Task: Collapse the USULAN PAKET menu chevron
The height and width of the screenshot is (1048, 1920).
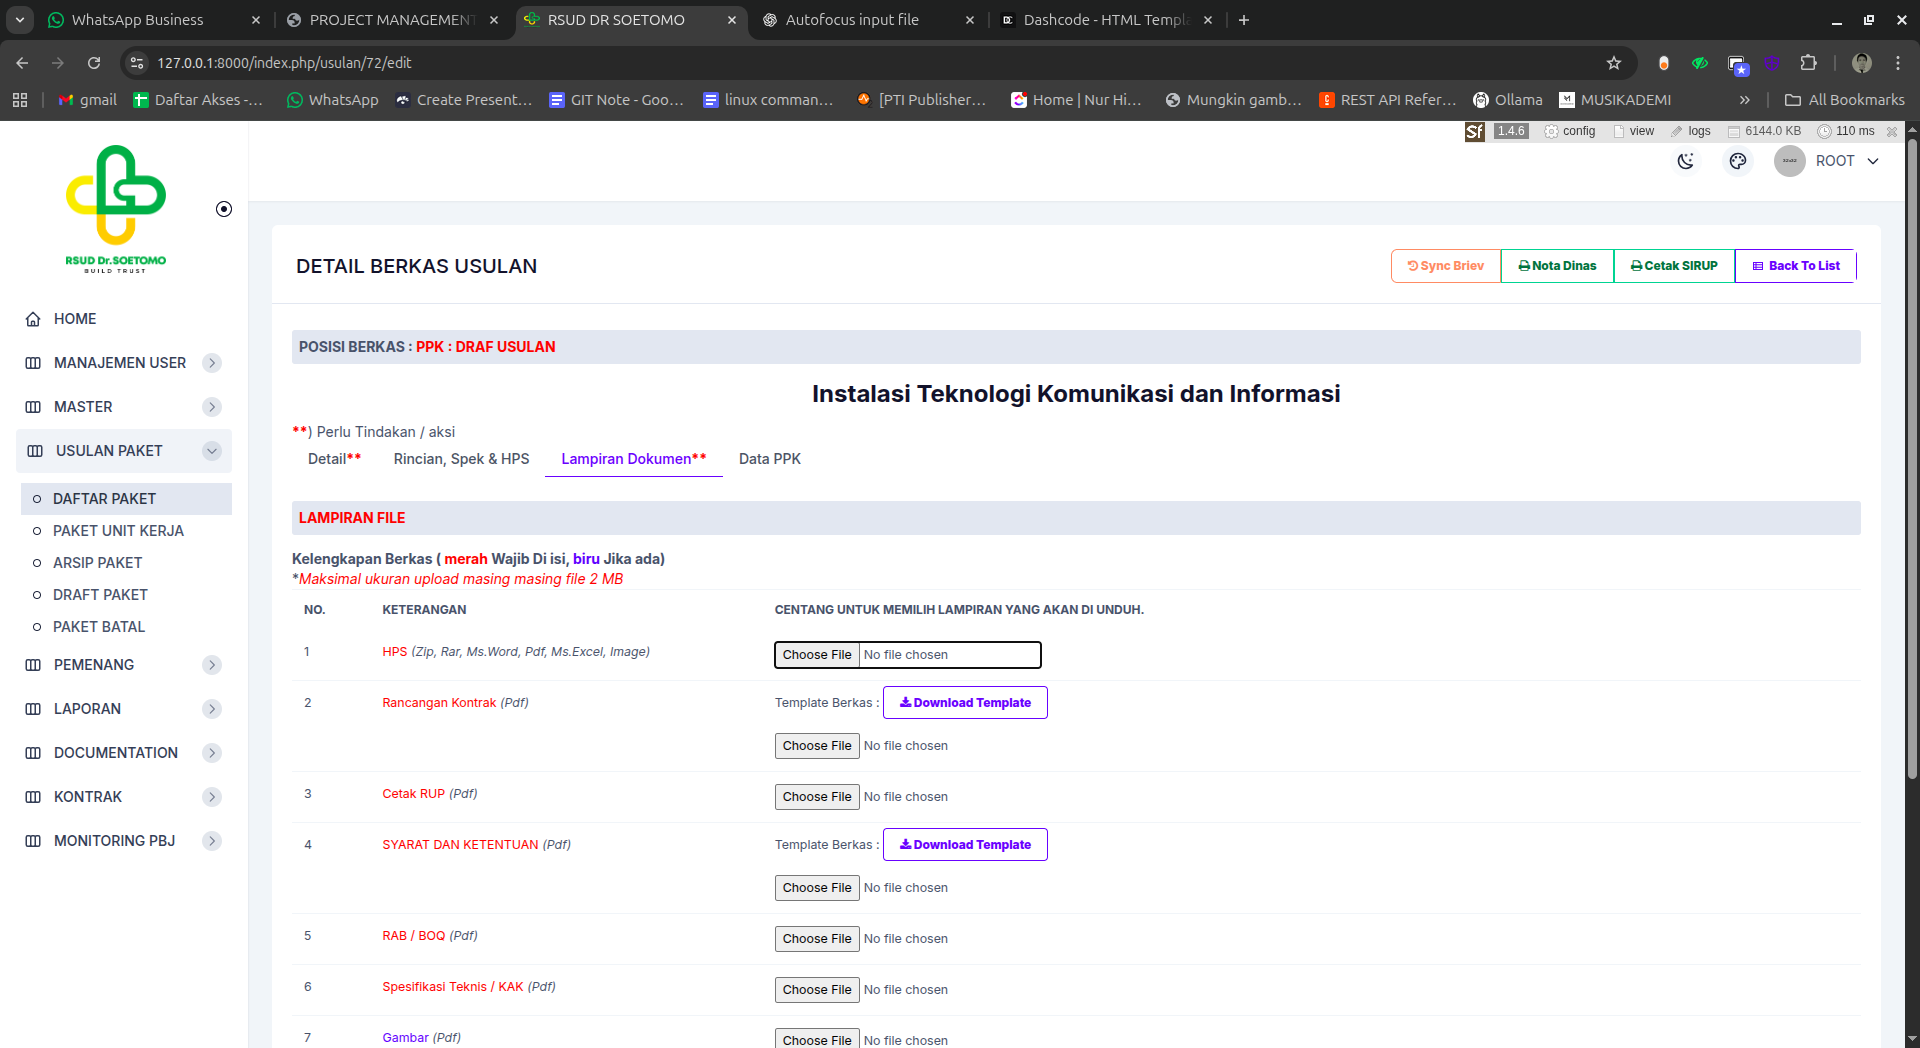Action: coord(212,451)
